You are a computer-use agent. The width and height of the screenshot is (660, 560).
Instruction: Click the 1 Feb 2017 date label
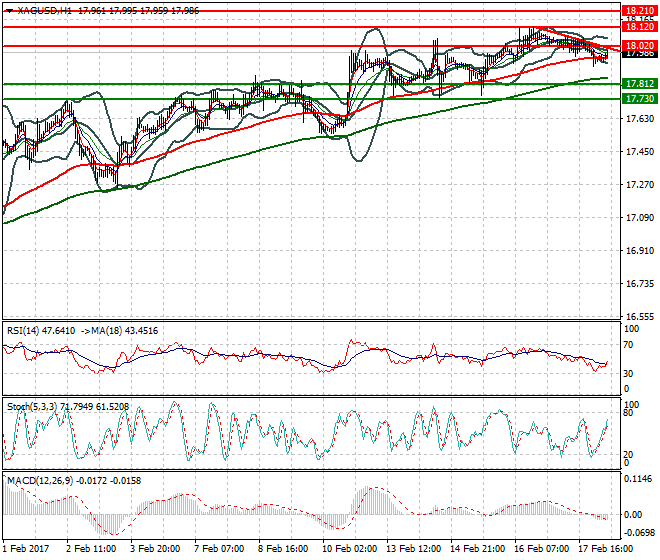coord(26,549)
